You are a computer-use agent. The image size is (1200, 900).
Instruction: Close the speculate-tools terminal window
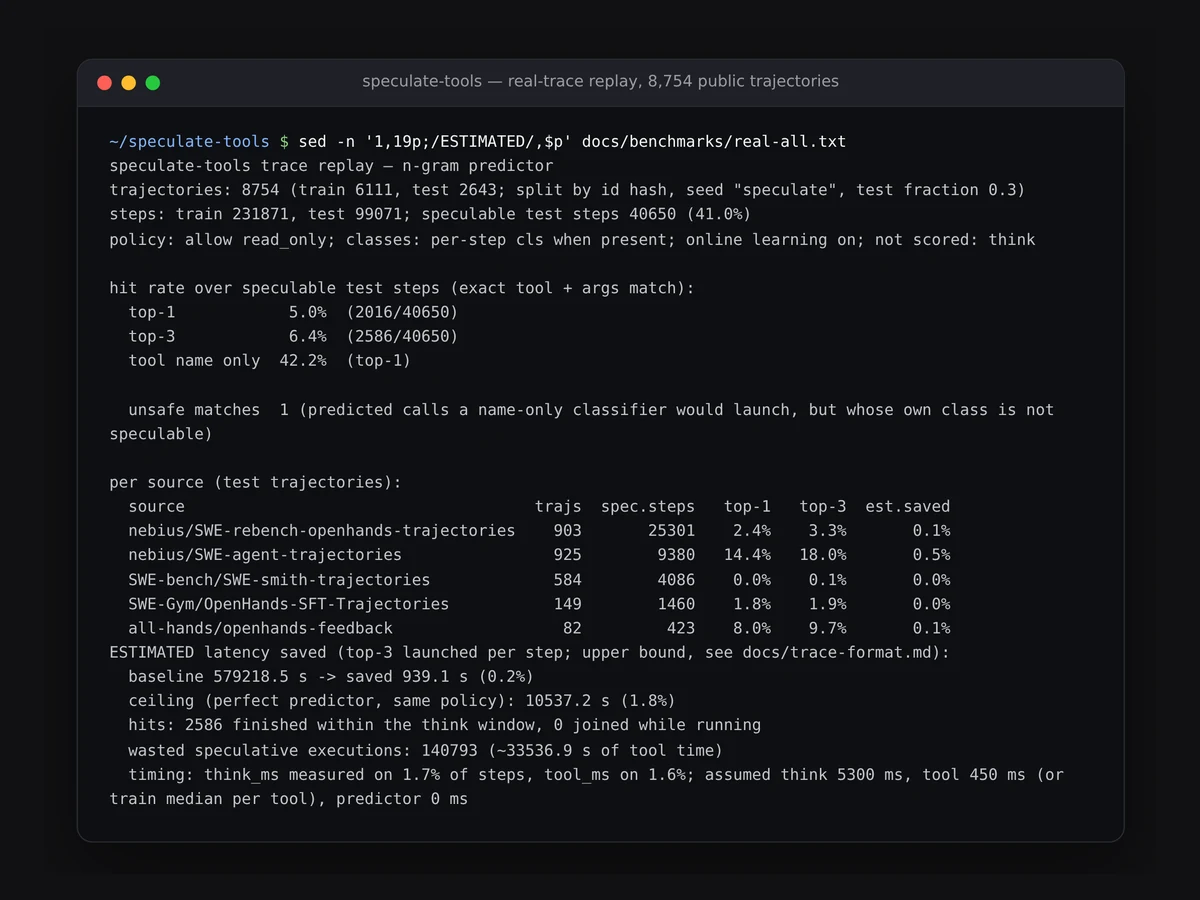(104, 83)
